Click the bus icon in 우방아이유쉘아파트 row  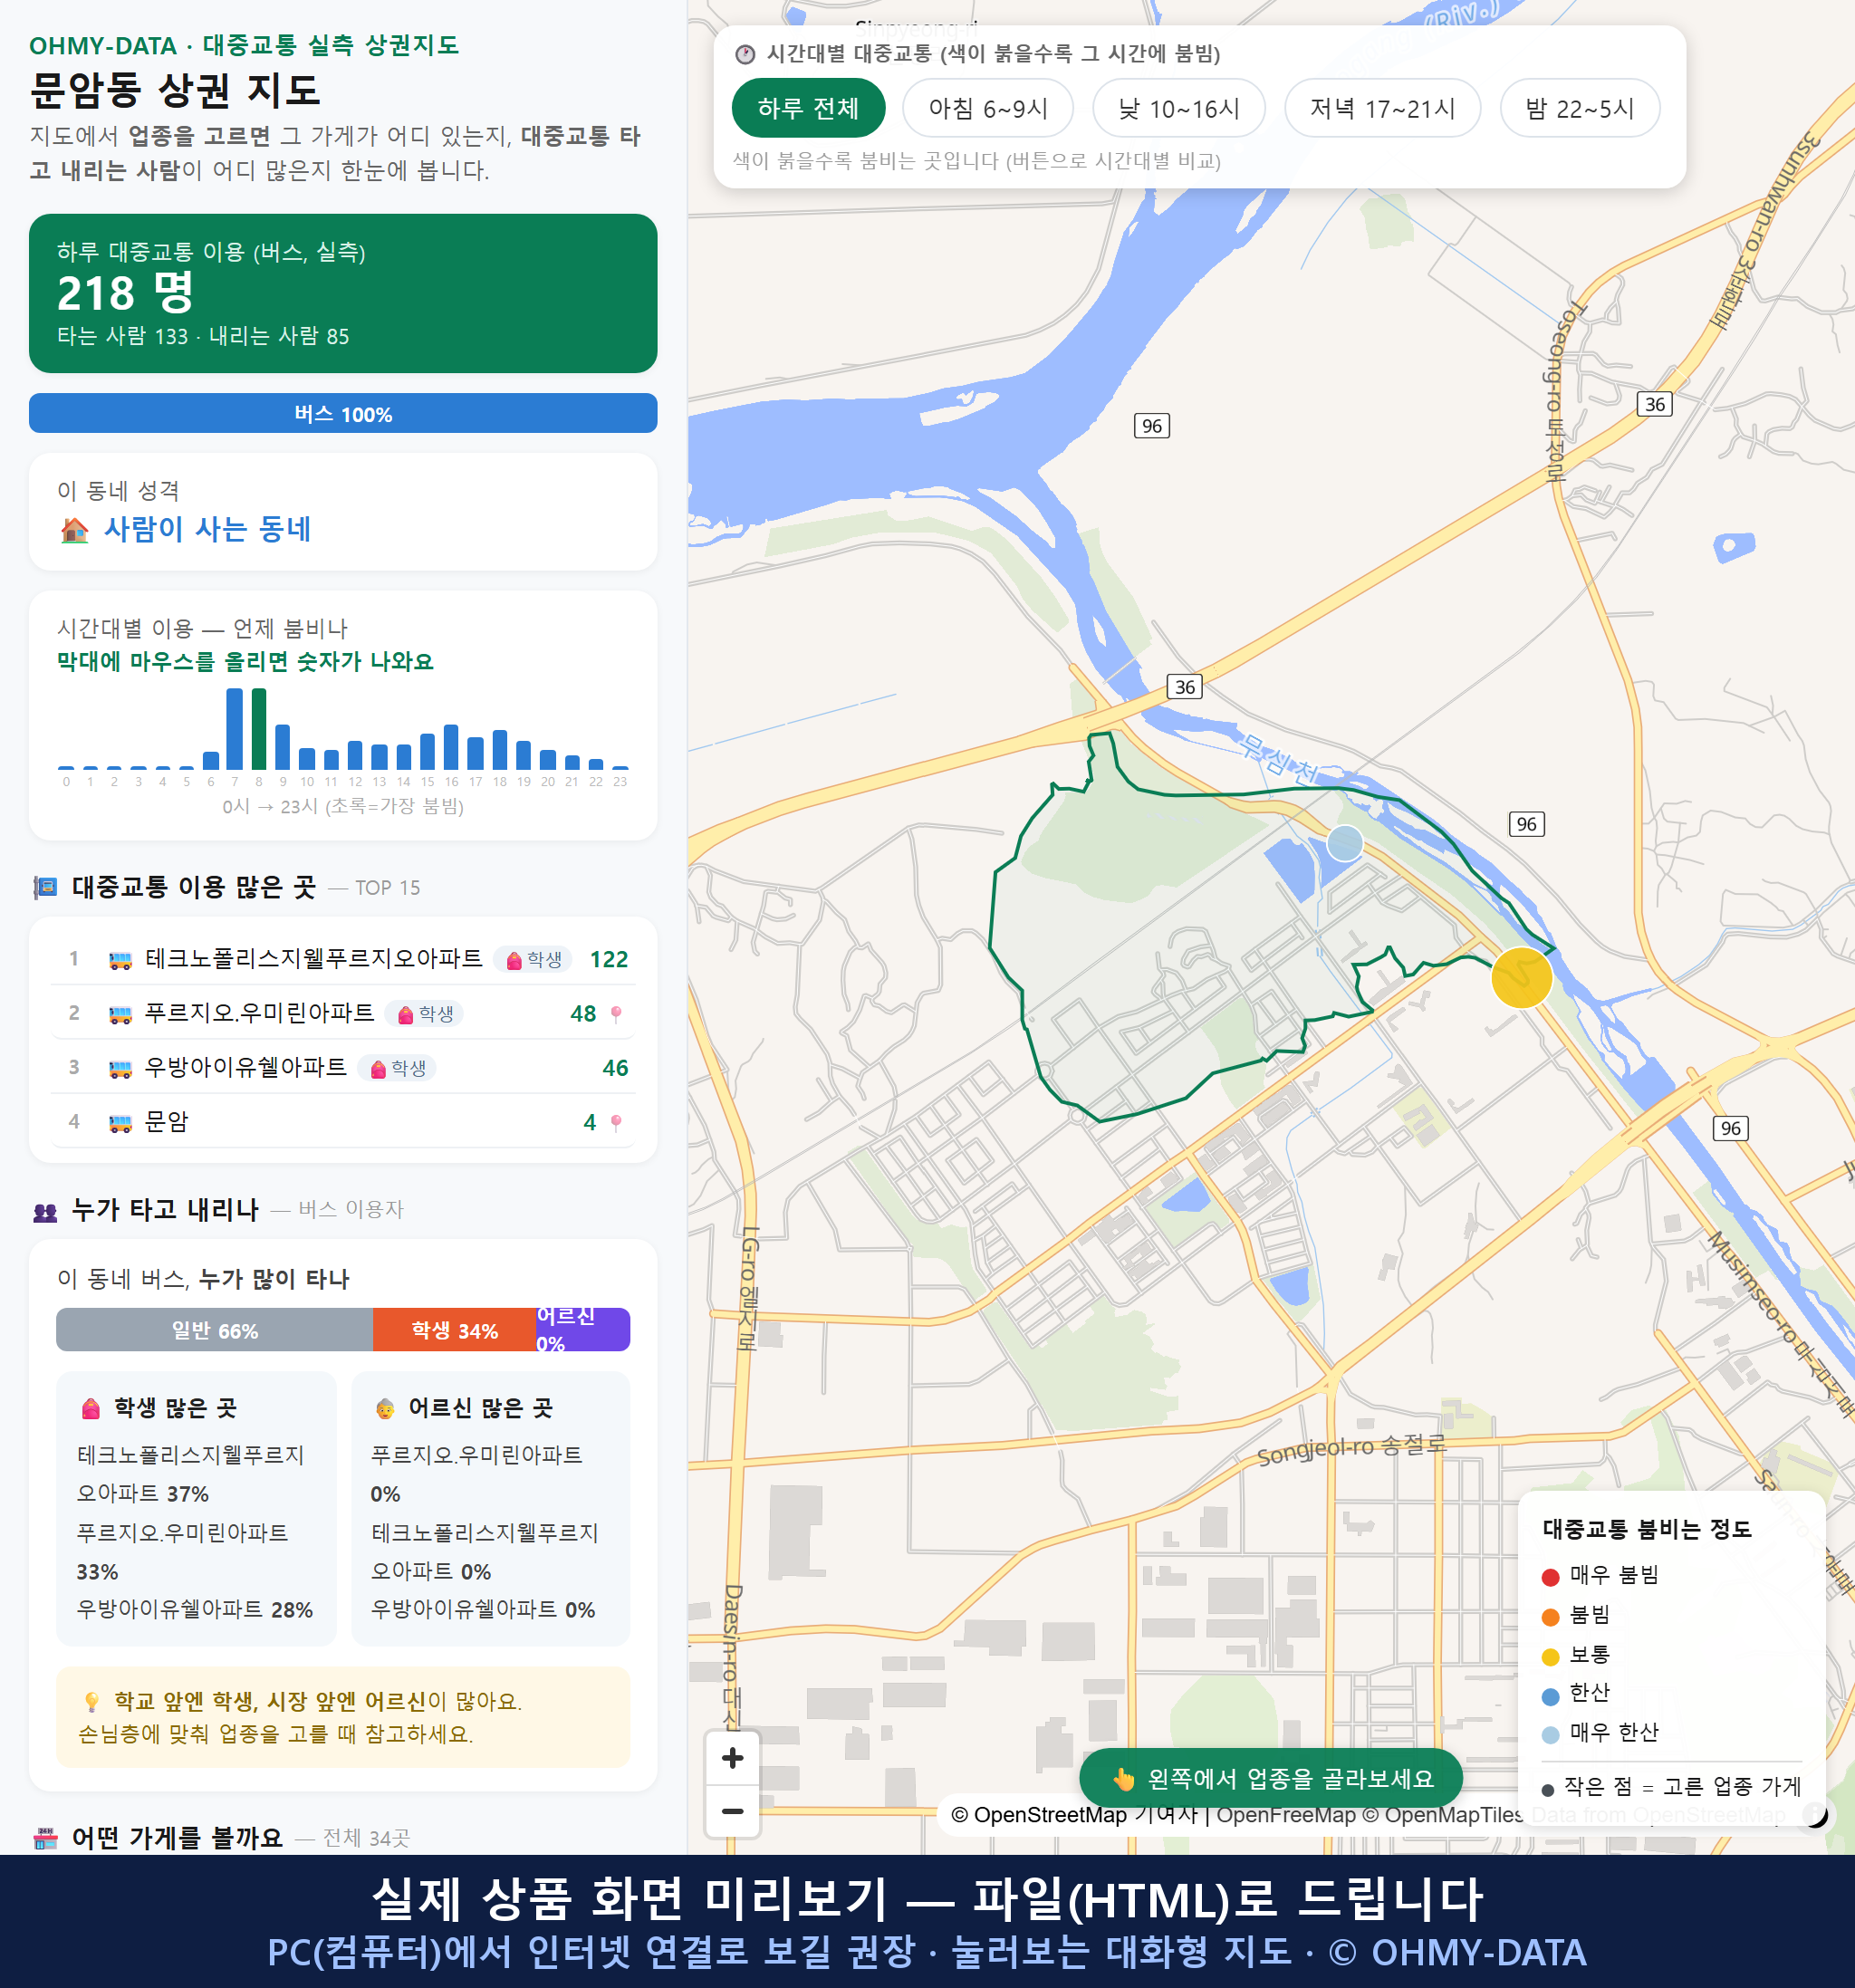[120, 1068]
